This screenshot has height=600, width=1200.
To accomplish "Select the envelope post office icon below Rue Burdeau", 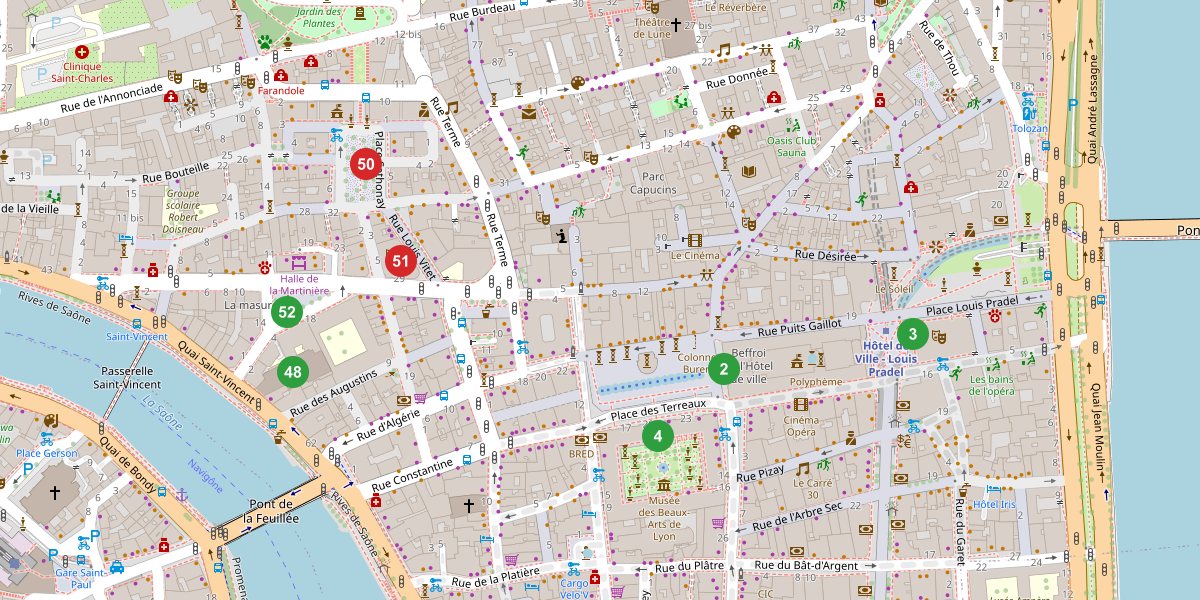I will (528, 114).
